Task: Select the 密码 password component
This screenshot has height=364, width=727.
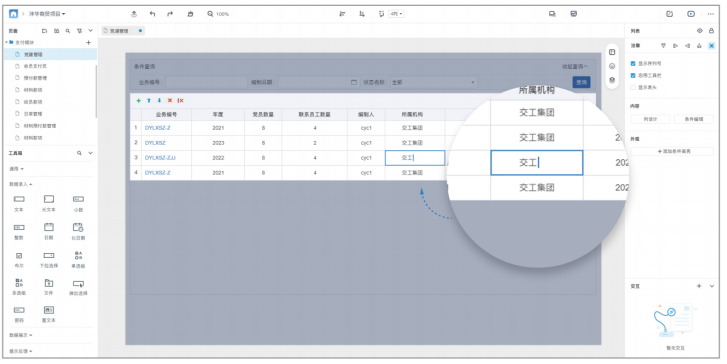Action: pos(19,314)
